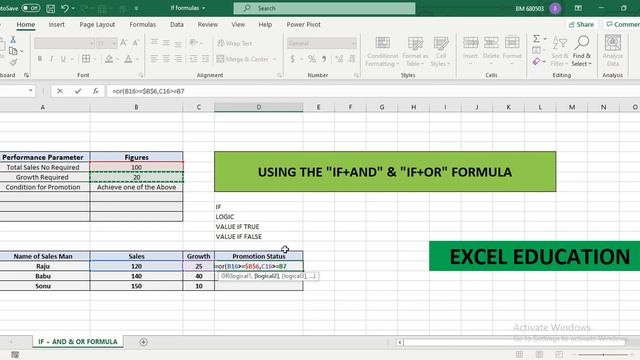Click the Undo arrow icon
This screenshot has width=640, height=360.
click(64, 8)
